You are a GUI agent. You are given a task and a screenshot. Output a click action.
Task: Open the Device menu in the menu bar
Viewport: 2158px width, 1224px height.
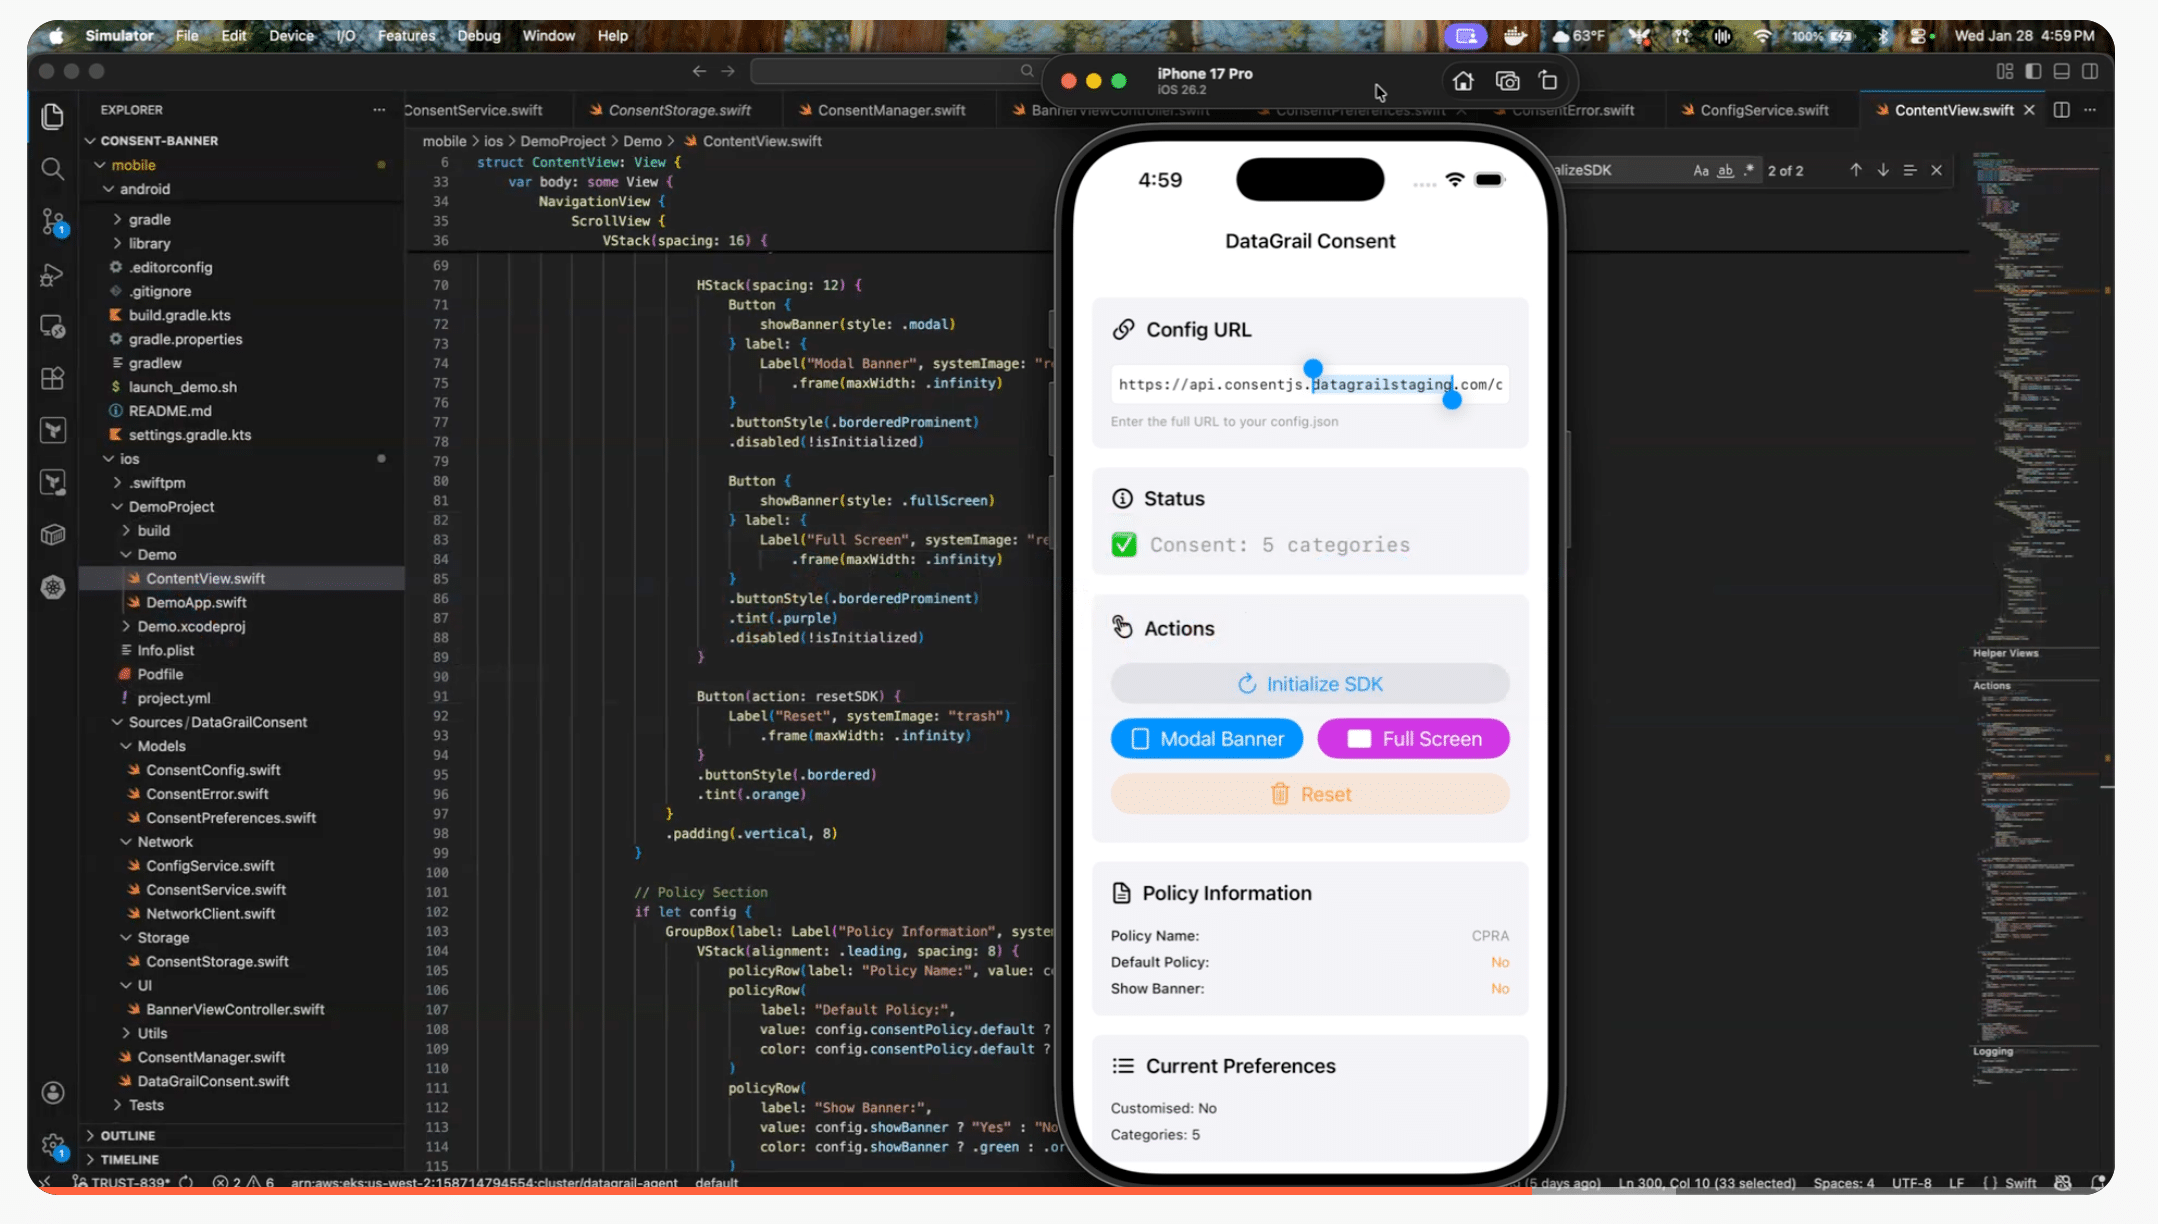291,35
